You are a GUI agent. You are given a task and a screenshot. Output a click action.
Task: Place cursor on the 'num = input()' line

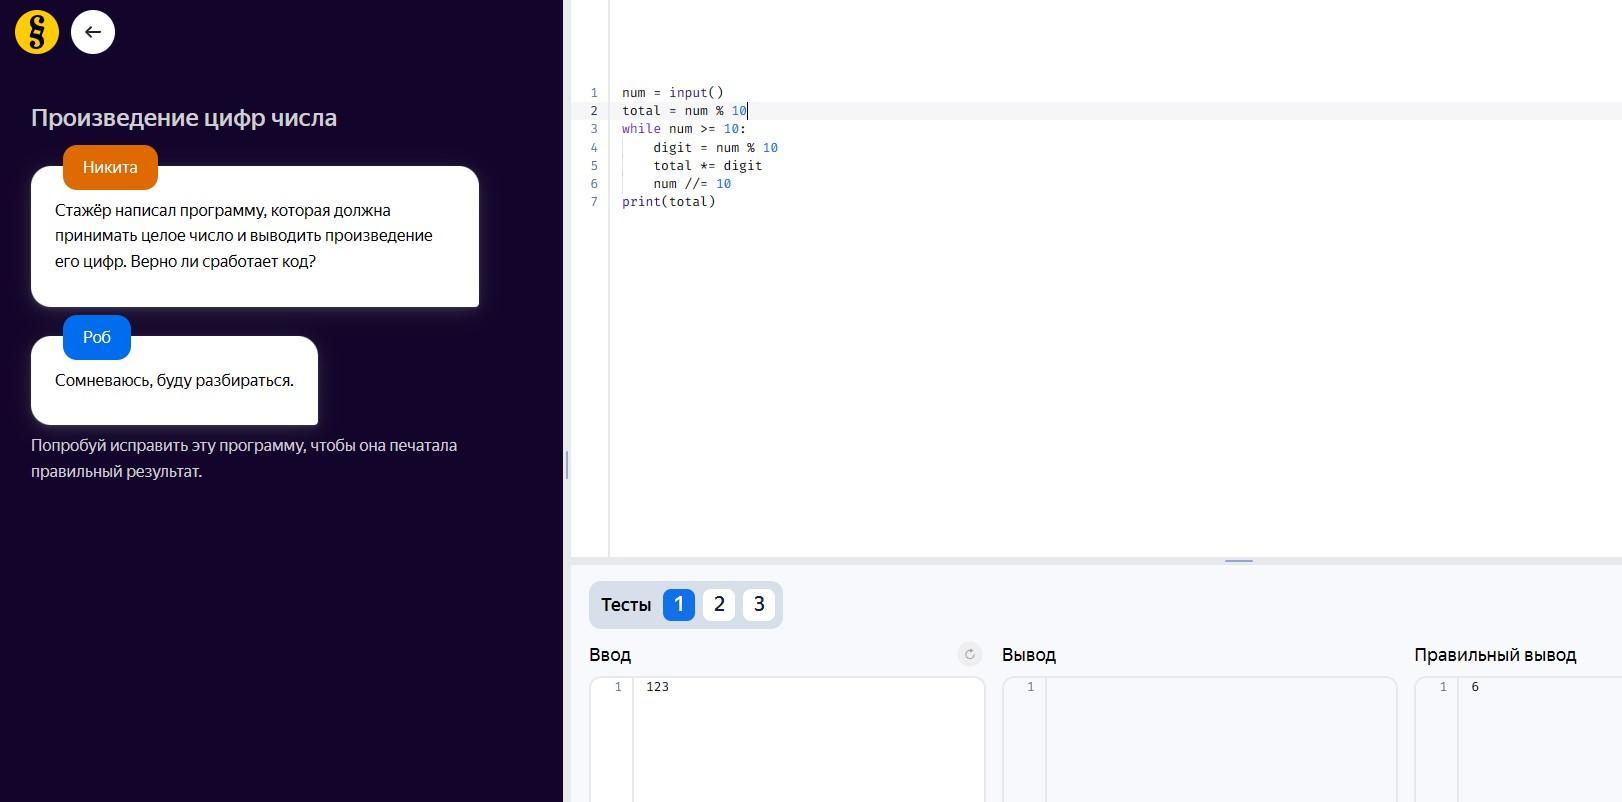click(x=672, y=93)
